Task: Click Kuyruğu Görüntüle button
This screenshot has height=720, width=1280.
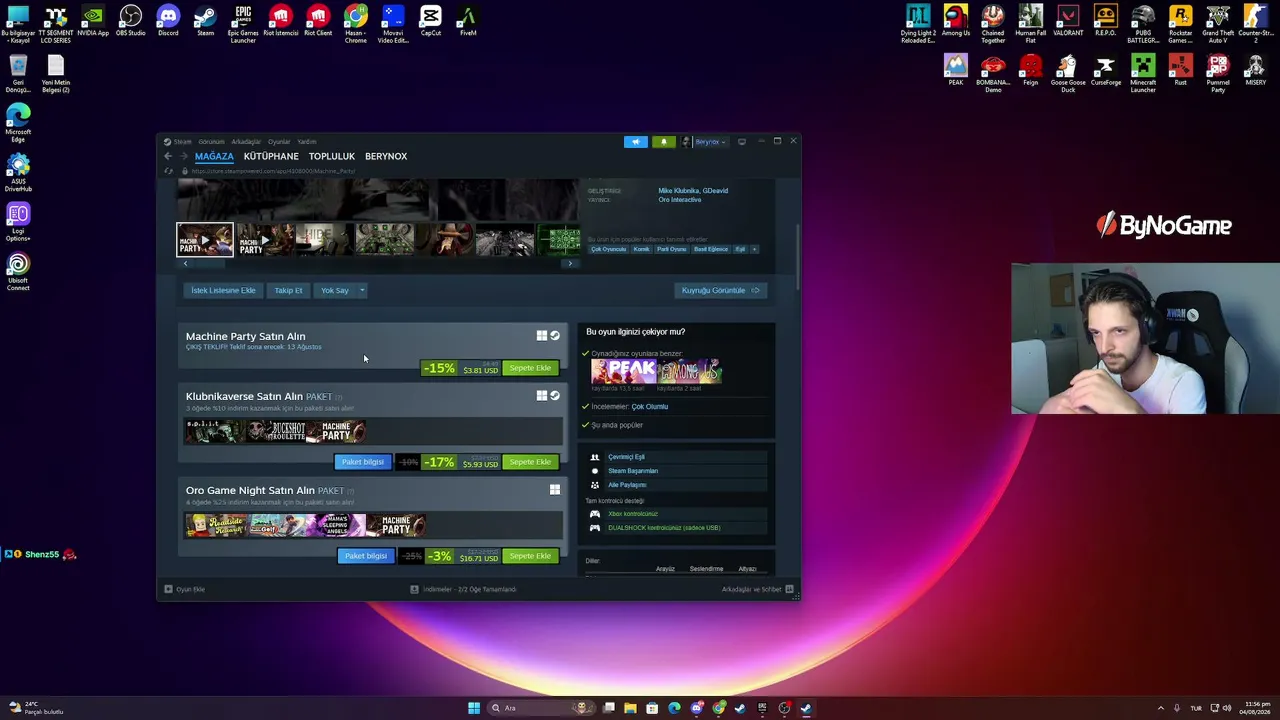Action: 720,290
